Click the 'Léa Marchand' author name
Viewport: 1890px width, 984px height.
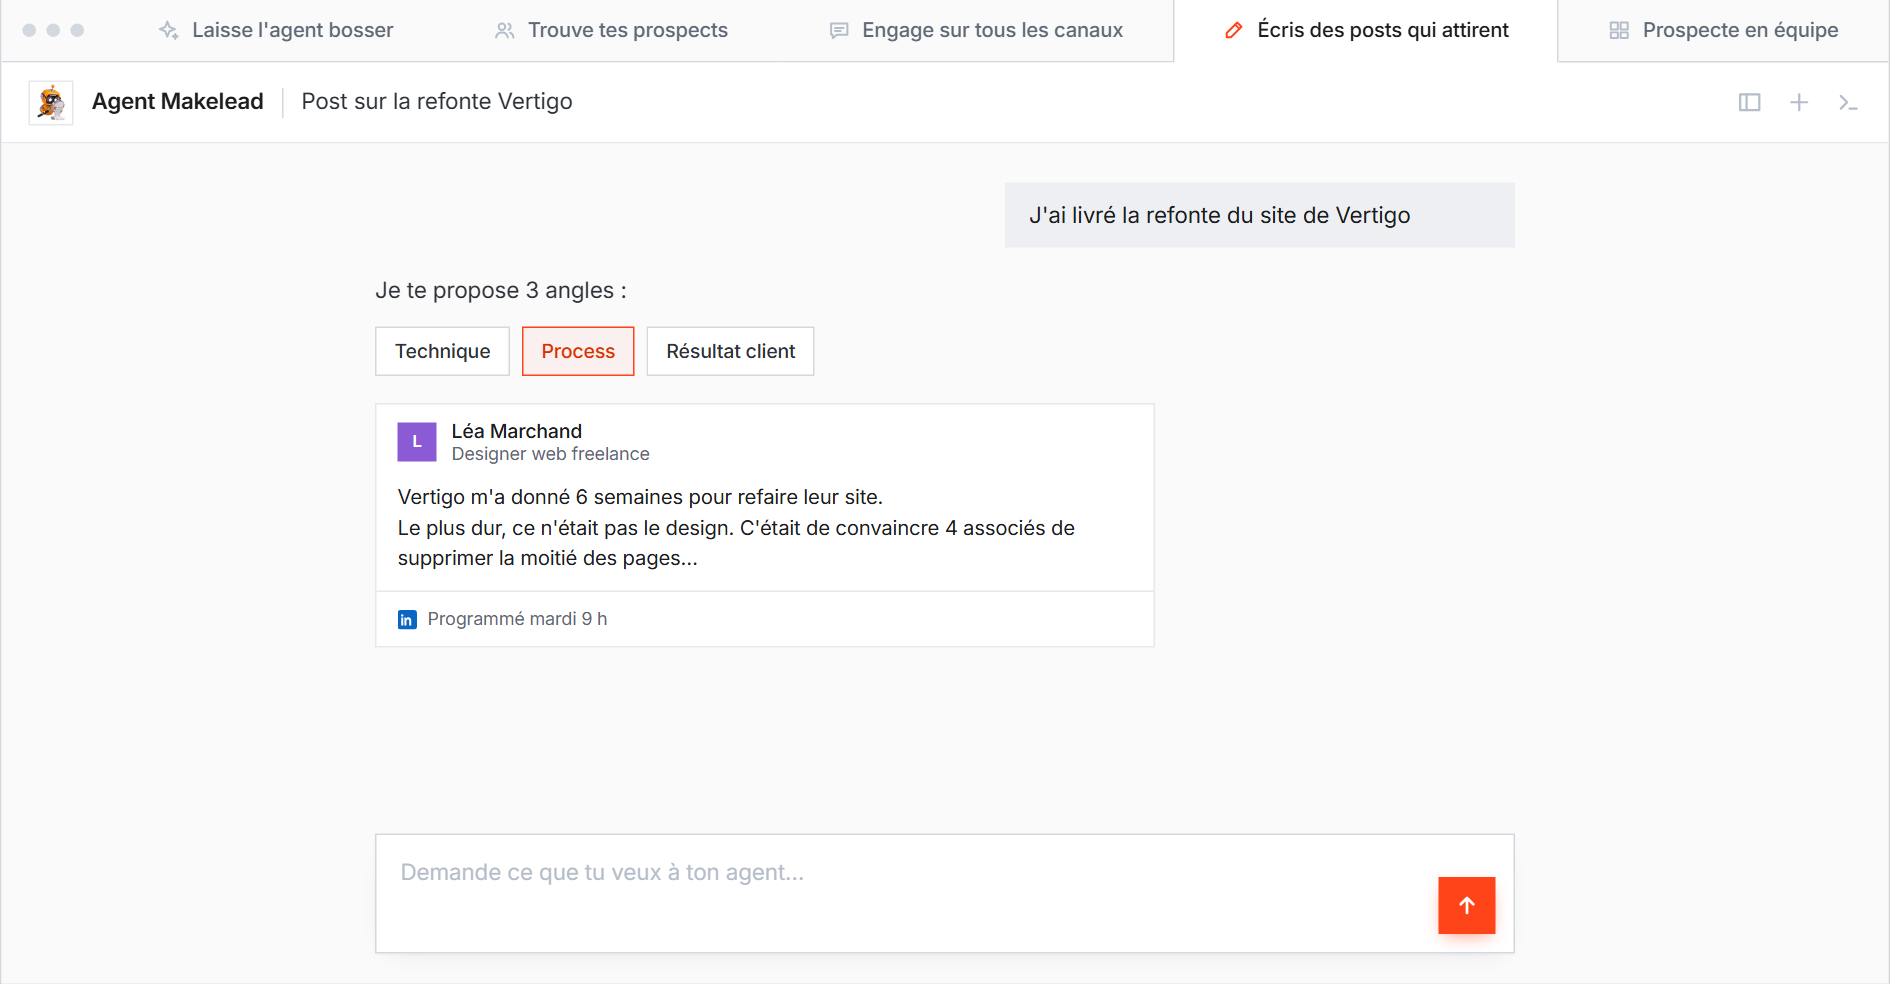pyautogui.click(x=516, y=431)
